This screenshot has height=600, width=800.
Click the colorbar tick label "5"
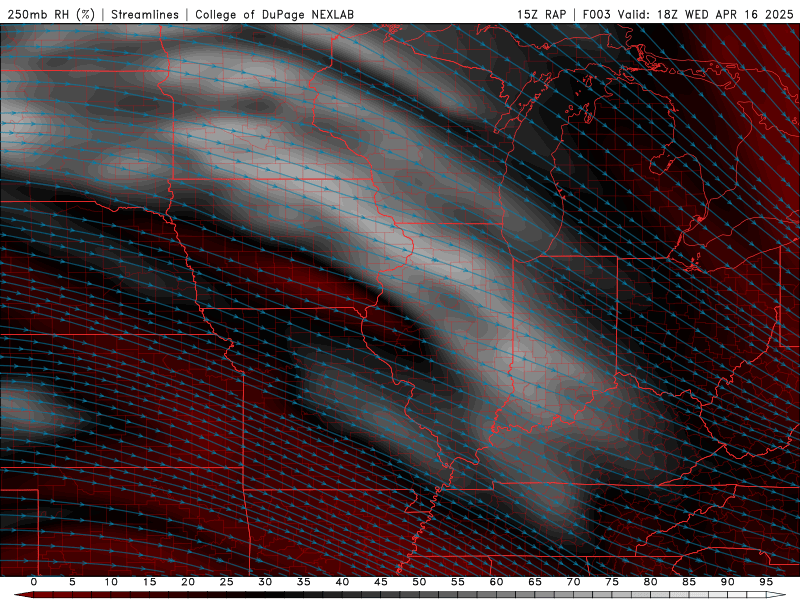(72, 582)
